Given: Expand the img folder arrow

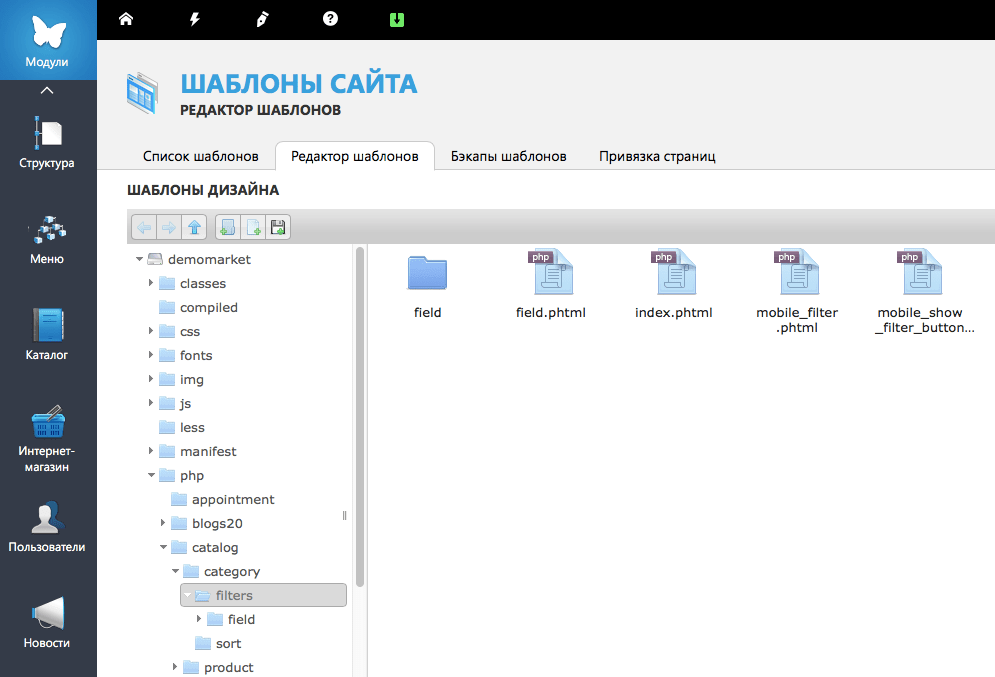Looking at the screenshot, I should click(x=151, y=379).
